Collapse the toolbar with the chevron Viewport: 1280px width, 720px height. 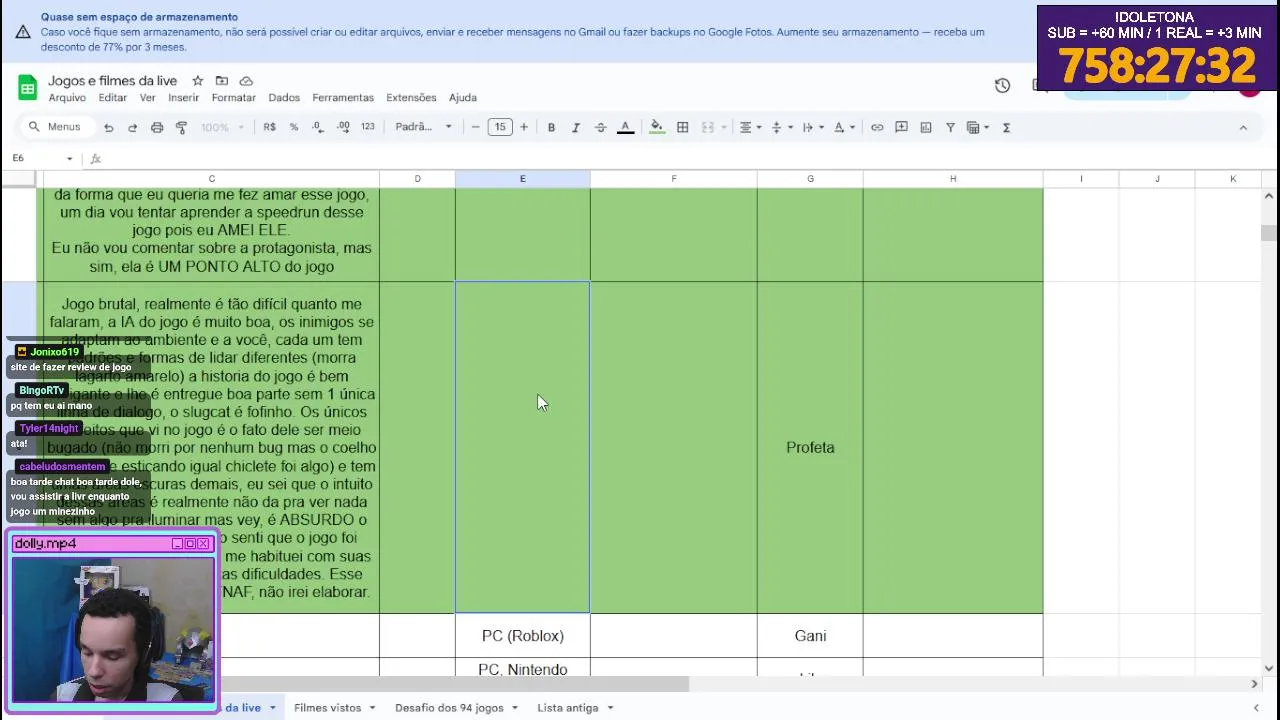point(1243,127)
